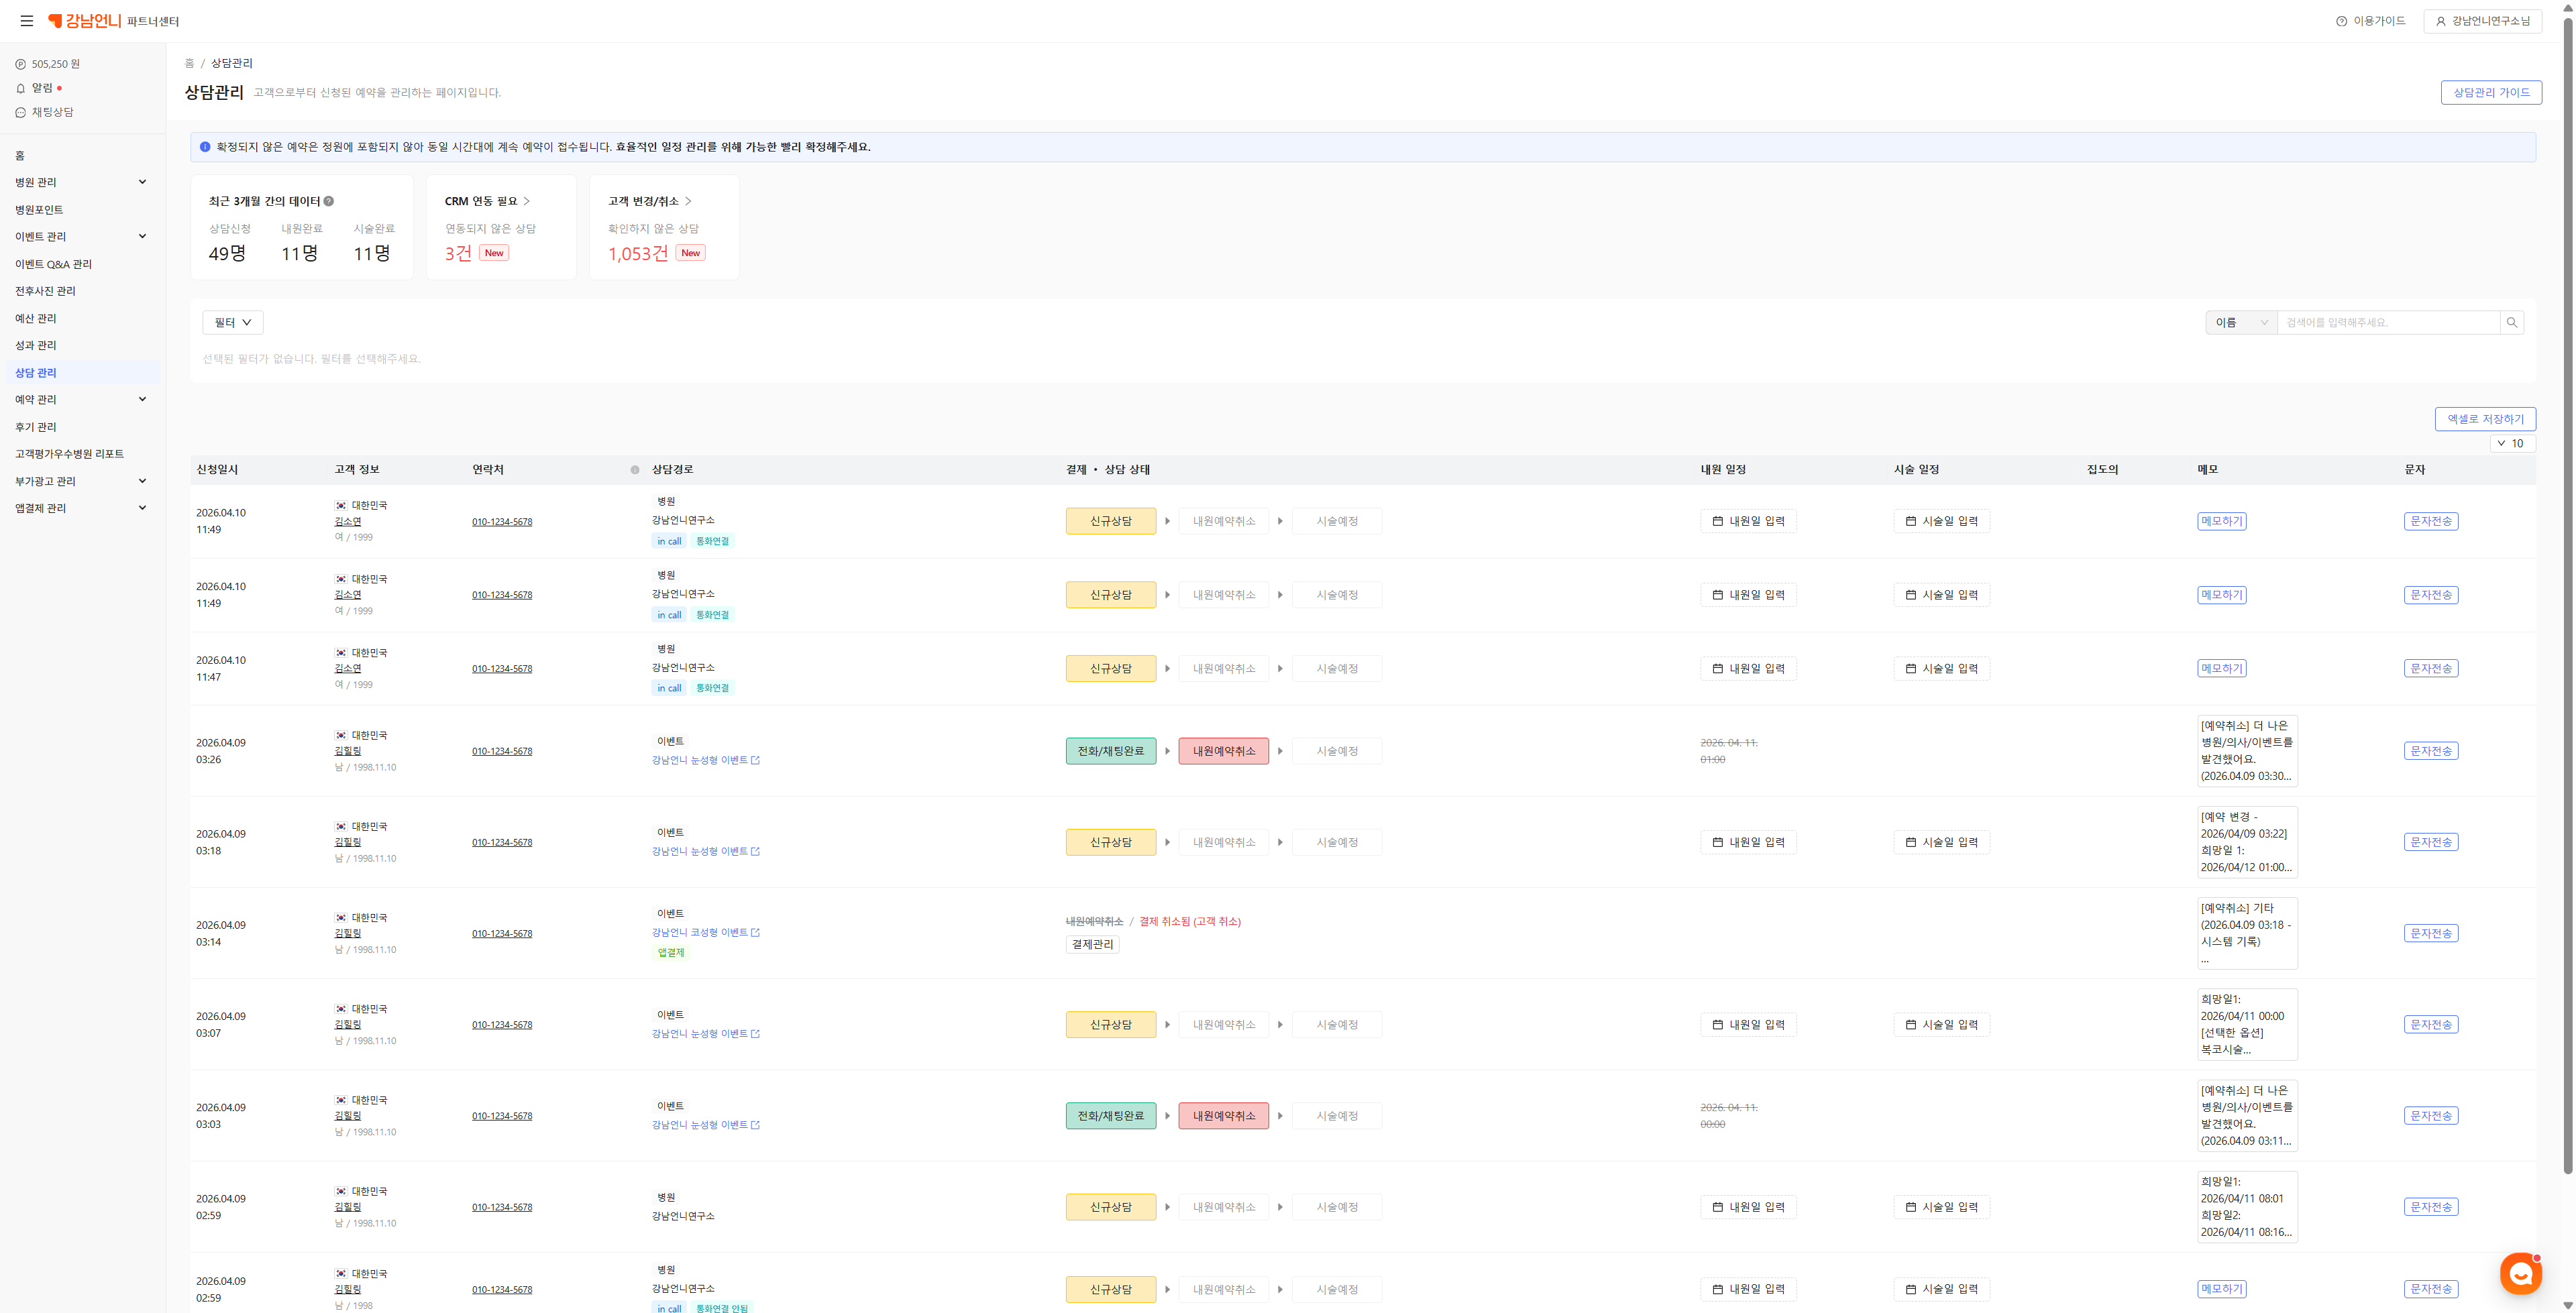Screen dimensions: 2576x1313
Task: Open the chat support bubble icon
Action: pos(2520,1273)
